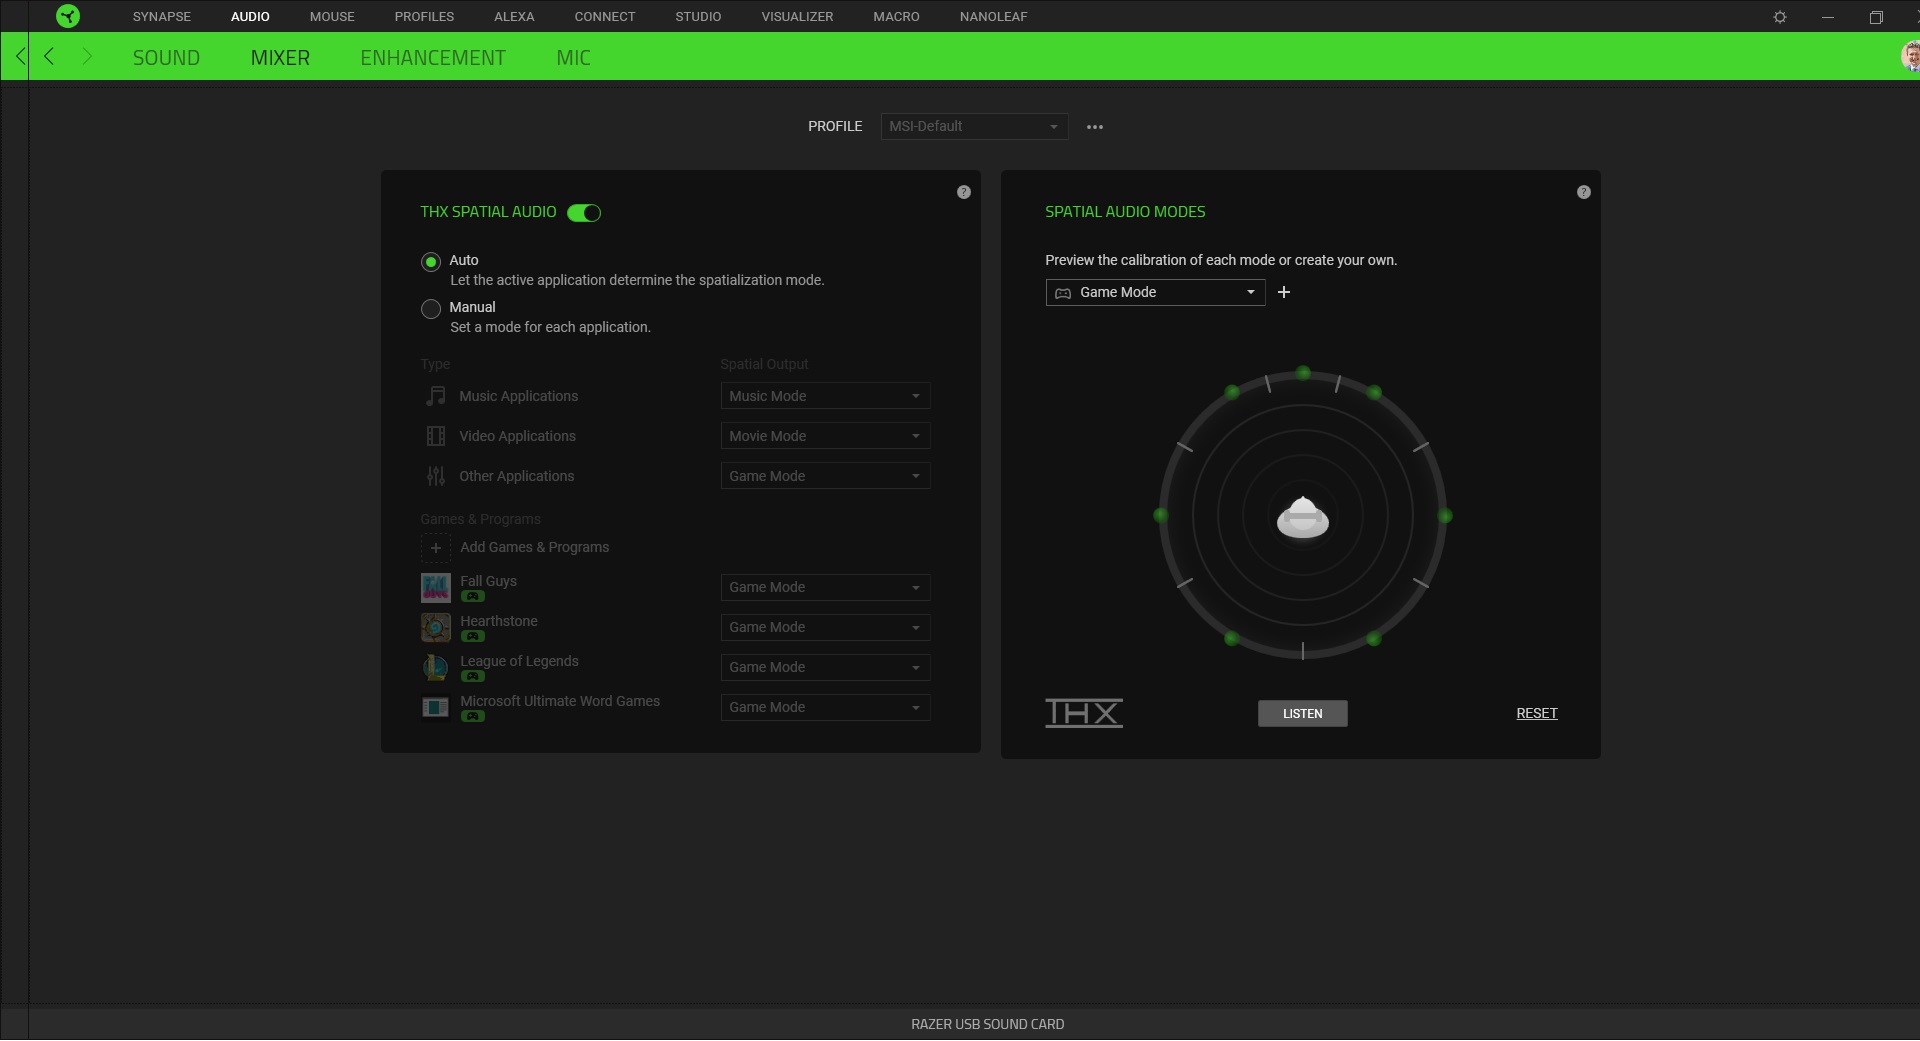Viewport: 1920px width, 1041px height.
Task: Open Microsoft Ultimate Word Games mode dropdown
Action: point(825,707)
